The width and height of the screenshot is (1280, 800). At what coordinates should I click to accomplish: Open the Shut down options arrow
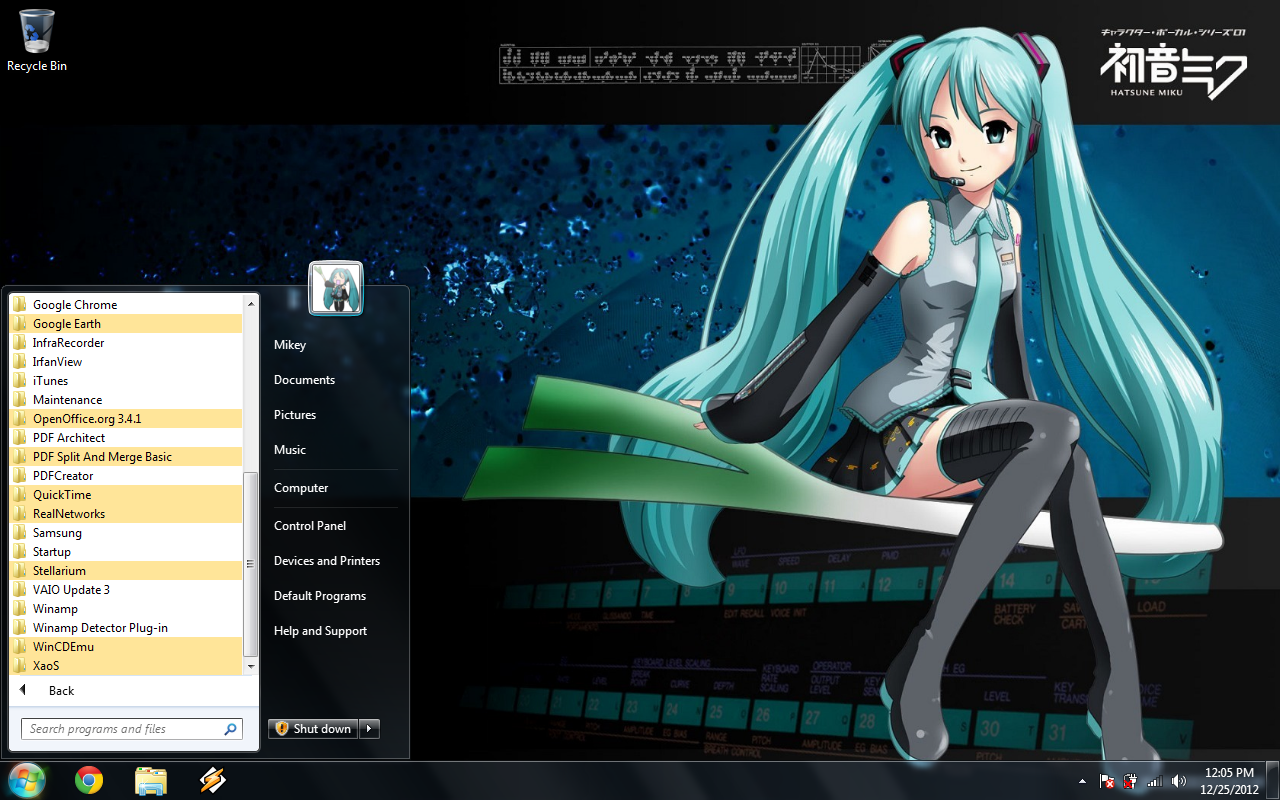click(370, 729)
